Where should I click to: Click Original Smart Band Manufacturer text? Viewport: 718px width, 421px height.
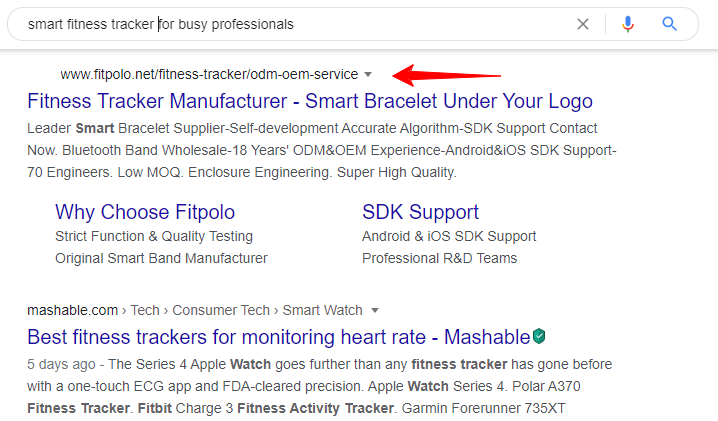click(x=161, y=258)
